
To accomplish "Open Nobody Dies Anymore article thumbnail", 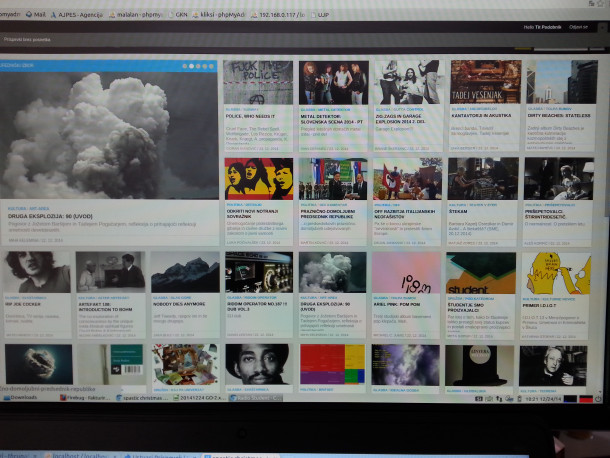I will pyautogui.click(x=185, y=272).
